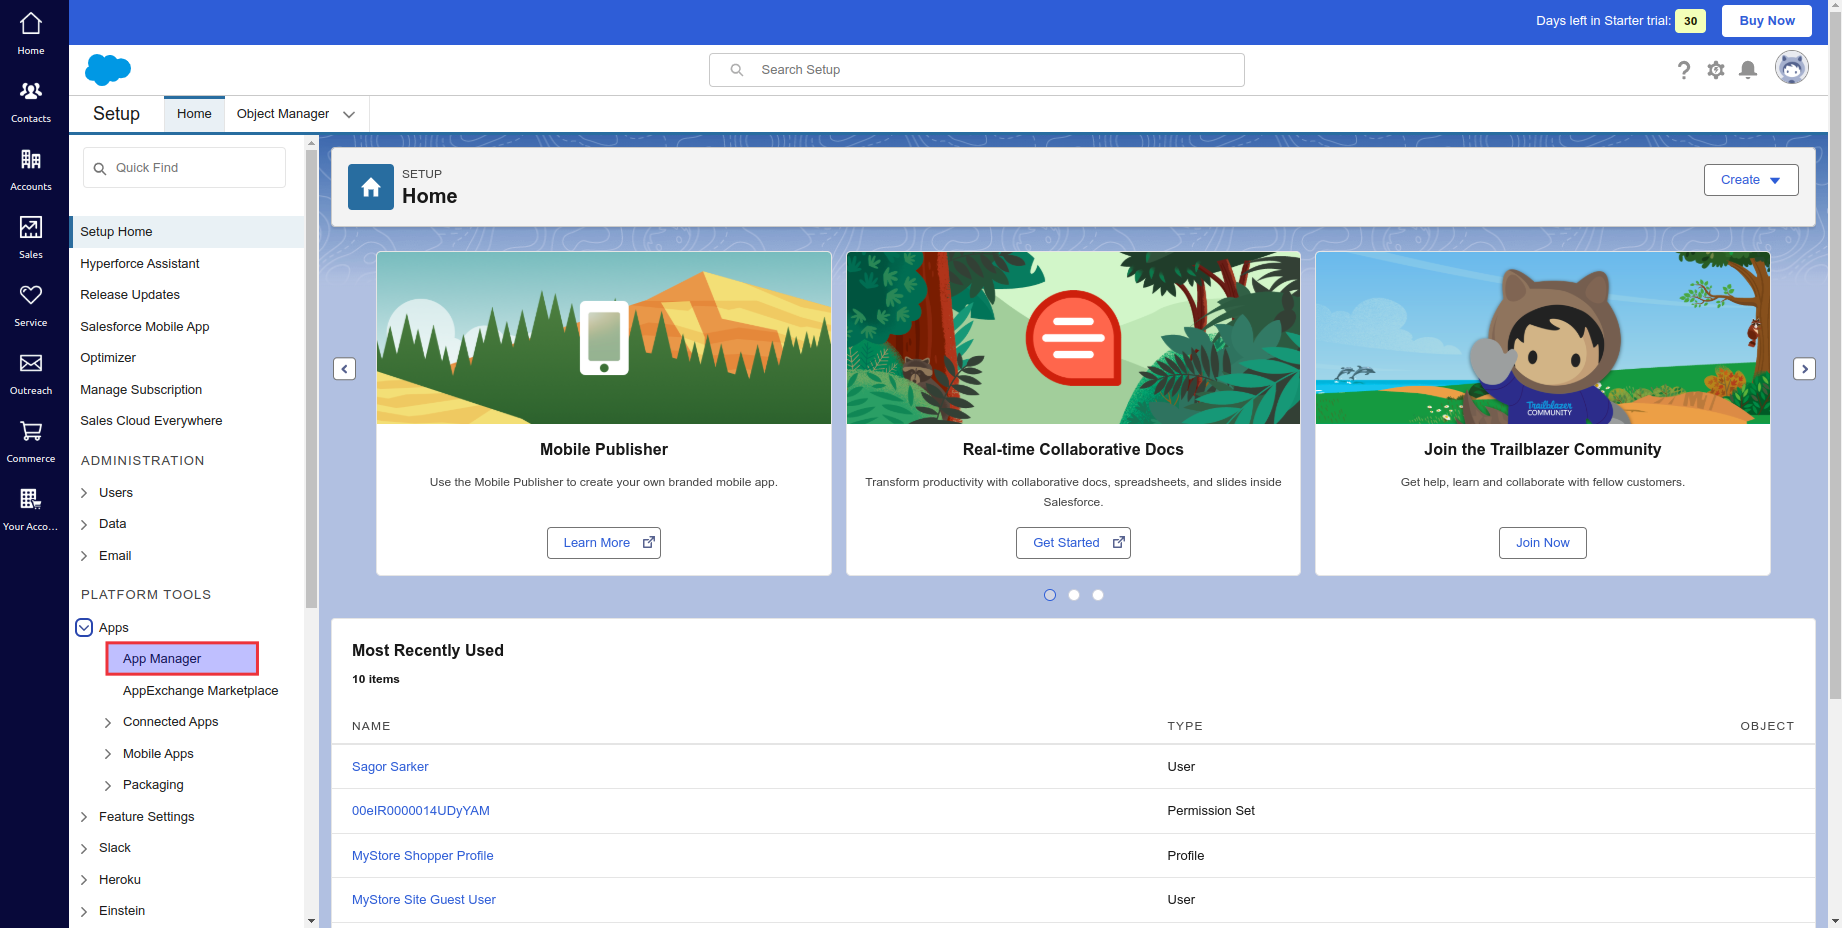This screenshot has height=928, width=1842.
Task: Open Service heart icon in sidebar
Action: click(31, 306)
